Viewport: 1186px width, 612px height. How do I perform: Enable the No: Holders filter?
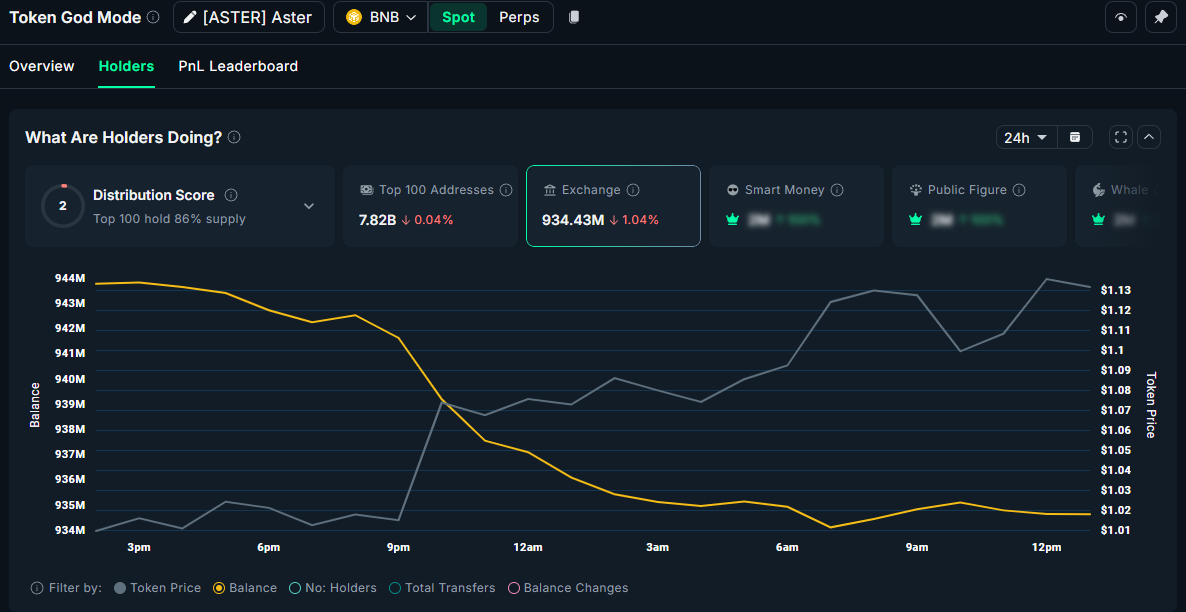[295, 588]
